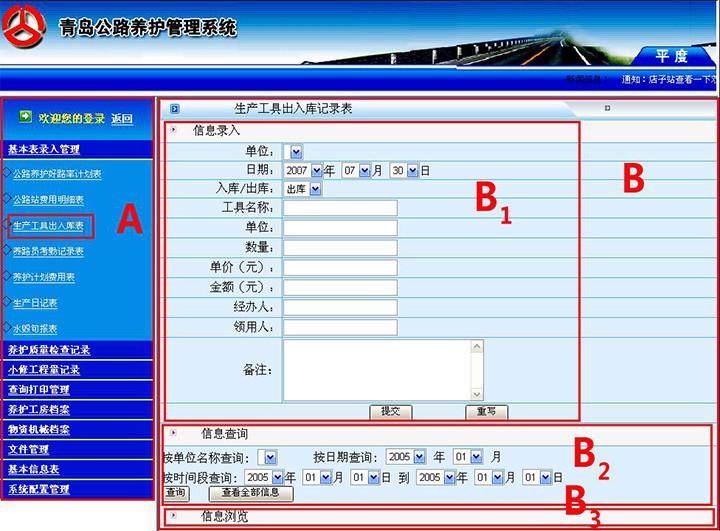Click the 返回 link in sidebar

[x=122, y=119]
